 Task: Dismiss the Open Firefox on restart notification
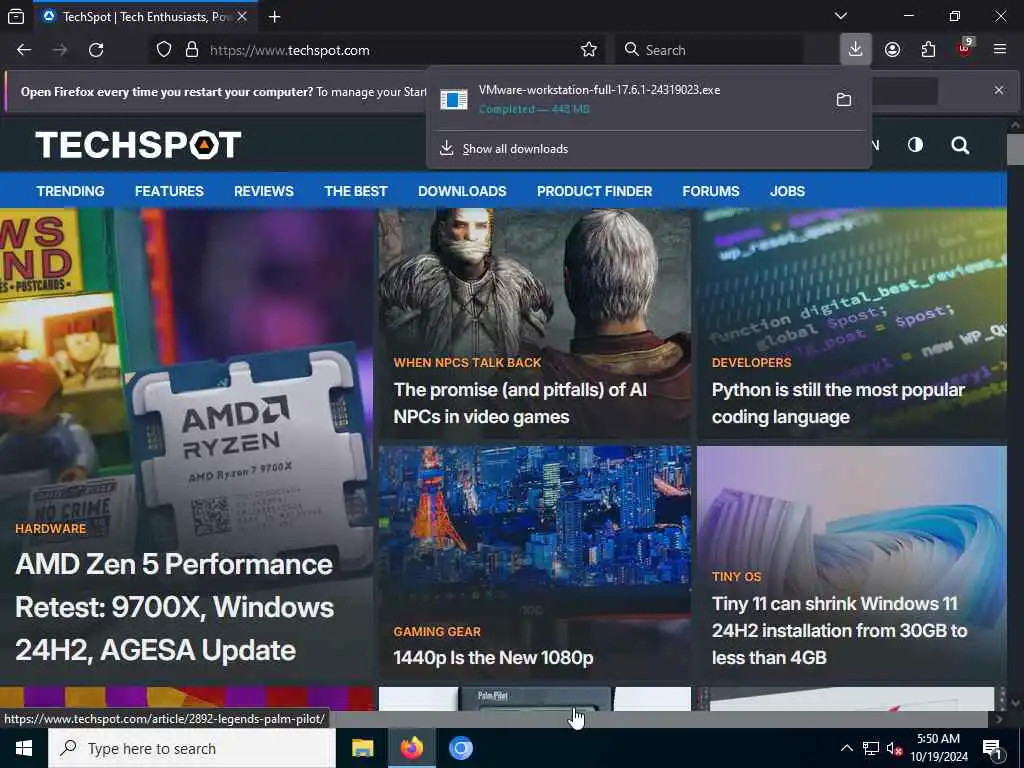999,90
